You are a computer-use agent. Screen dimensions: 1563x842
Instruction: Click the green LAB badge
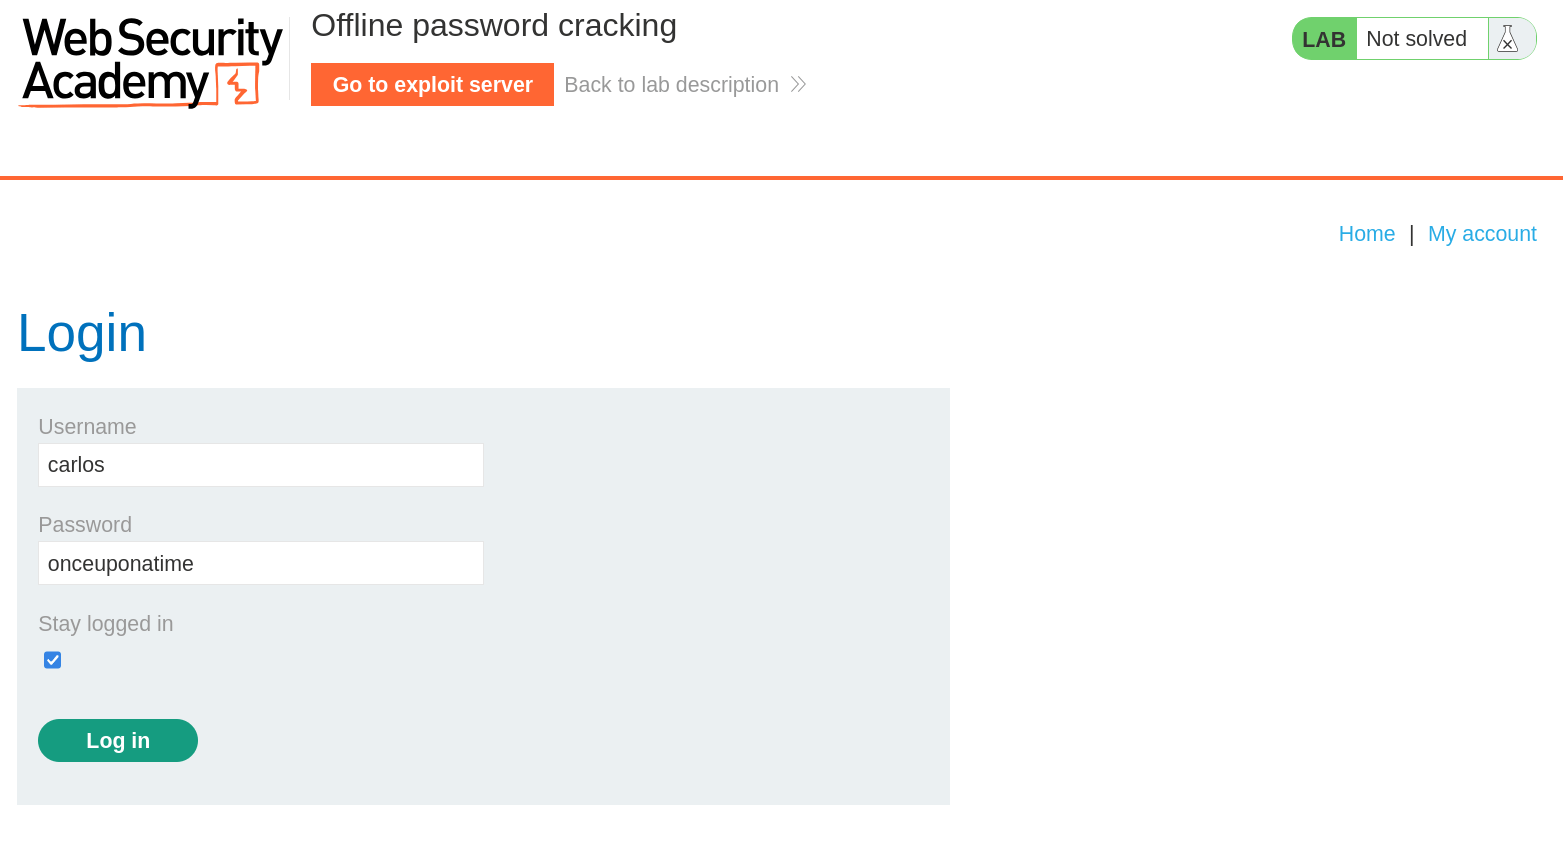tap(1323, 38)
